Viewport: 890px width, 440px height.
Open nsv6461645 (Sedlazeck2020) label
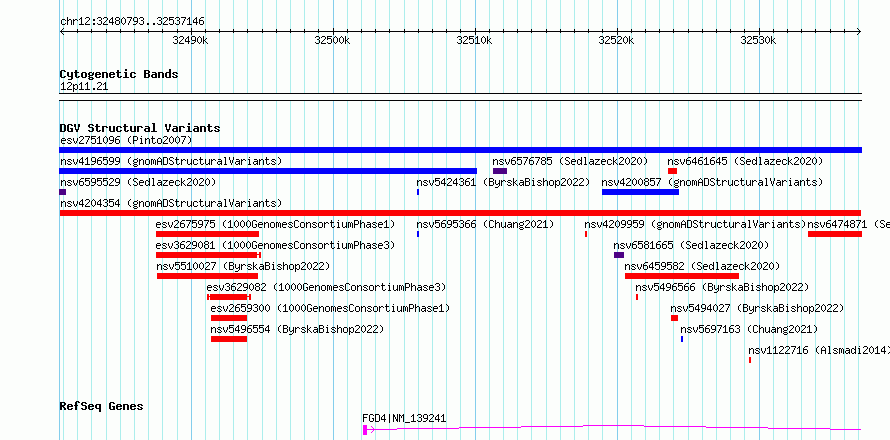[x=745, y=161]
